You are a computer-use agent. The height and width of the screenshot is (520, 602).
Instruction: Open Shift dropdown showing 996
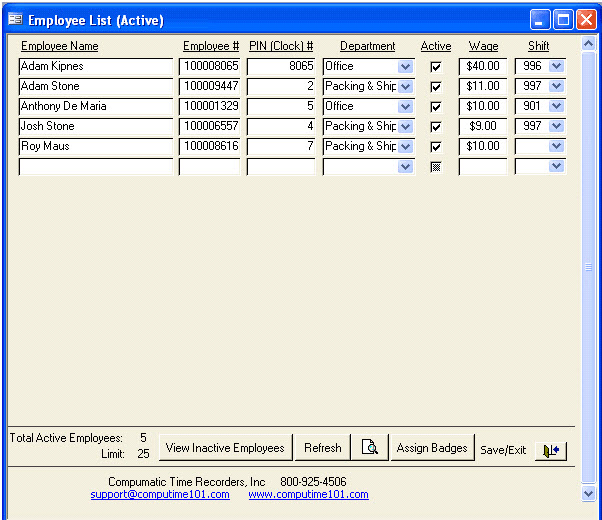point(557,66)
